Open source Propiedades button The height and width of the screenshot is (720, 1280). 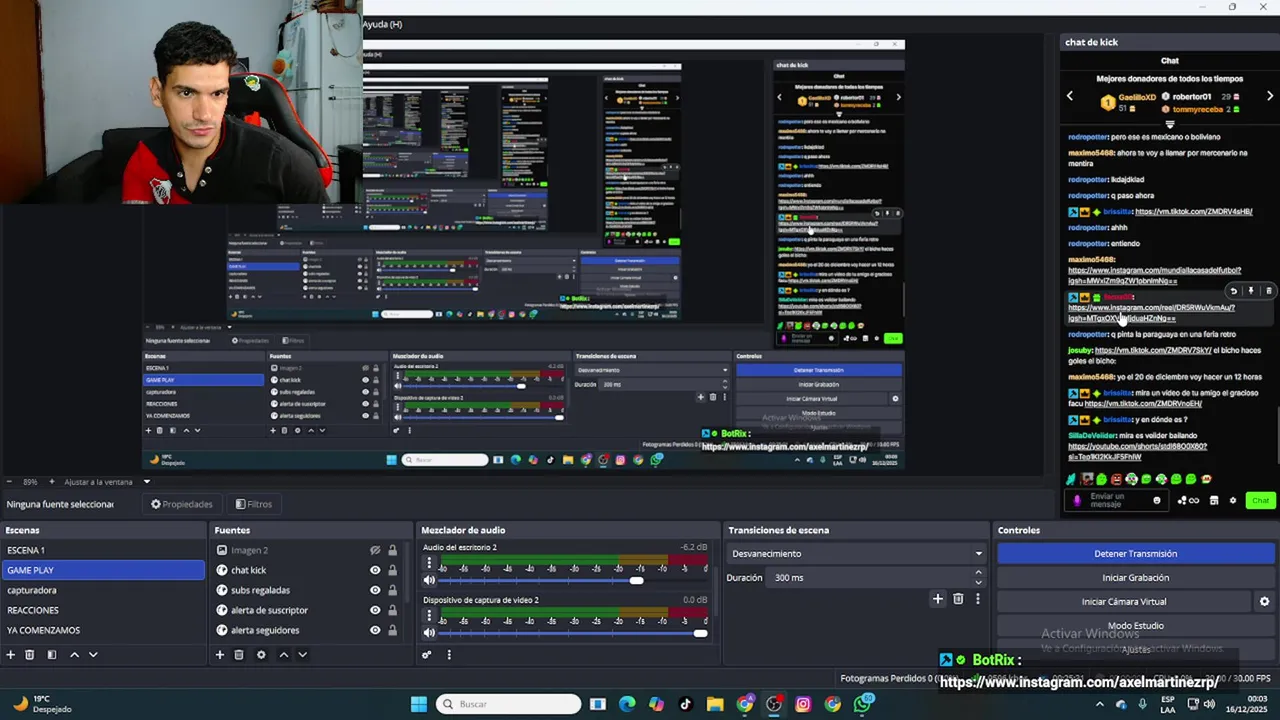pos(181,504)
